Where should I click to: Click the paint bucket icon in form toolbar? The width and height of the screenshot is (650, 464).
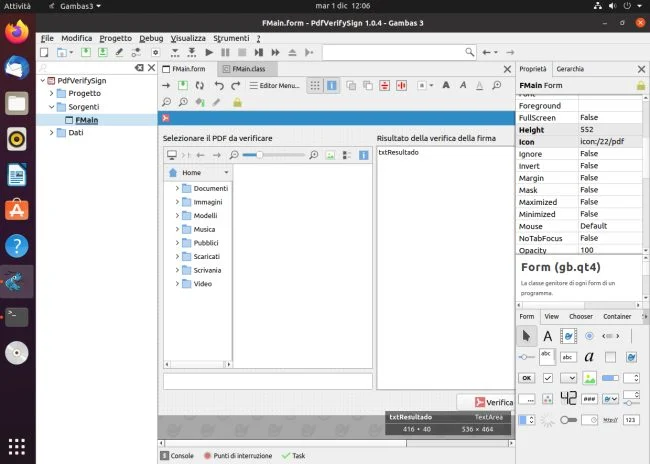[x=200, y=102]
